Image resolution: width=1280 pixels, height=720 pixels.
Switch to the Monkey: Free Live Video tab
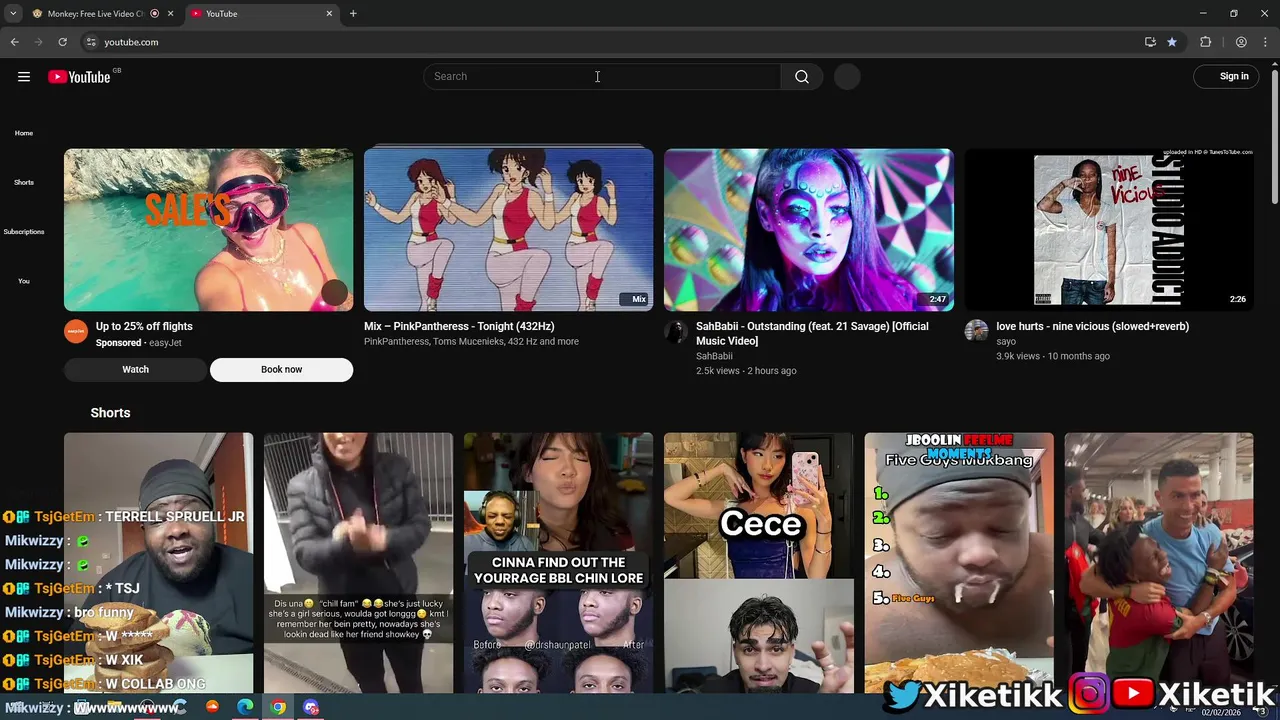click(95, 14)
